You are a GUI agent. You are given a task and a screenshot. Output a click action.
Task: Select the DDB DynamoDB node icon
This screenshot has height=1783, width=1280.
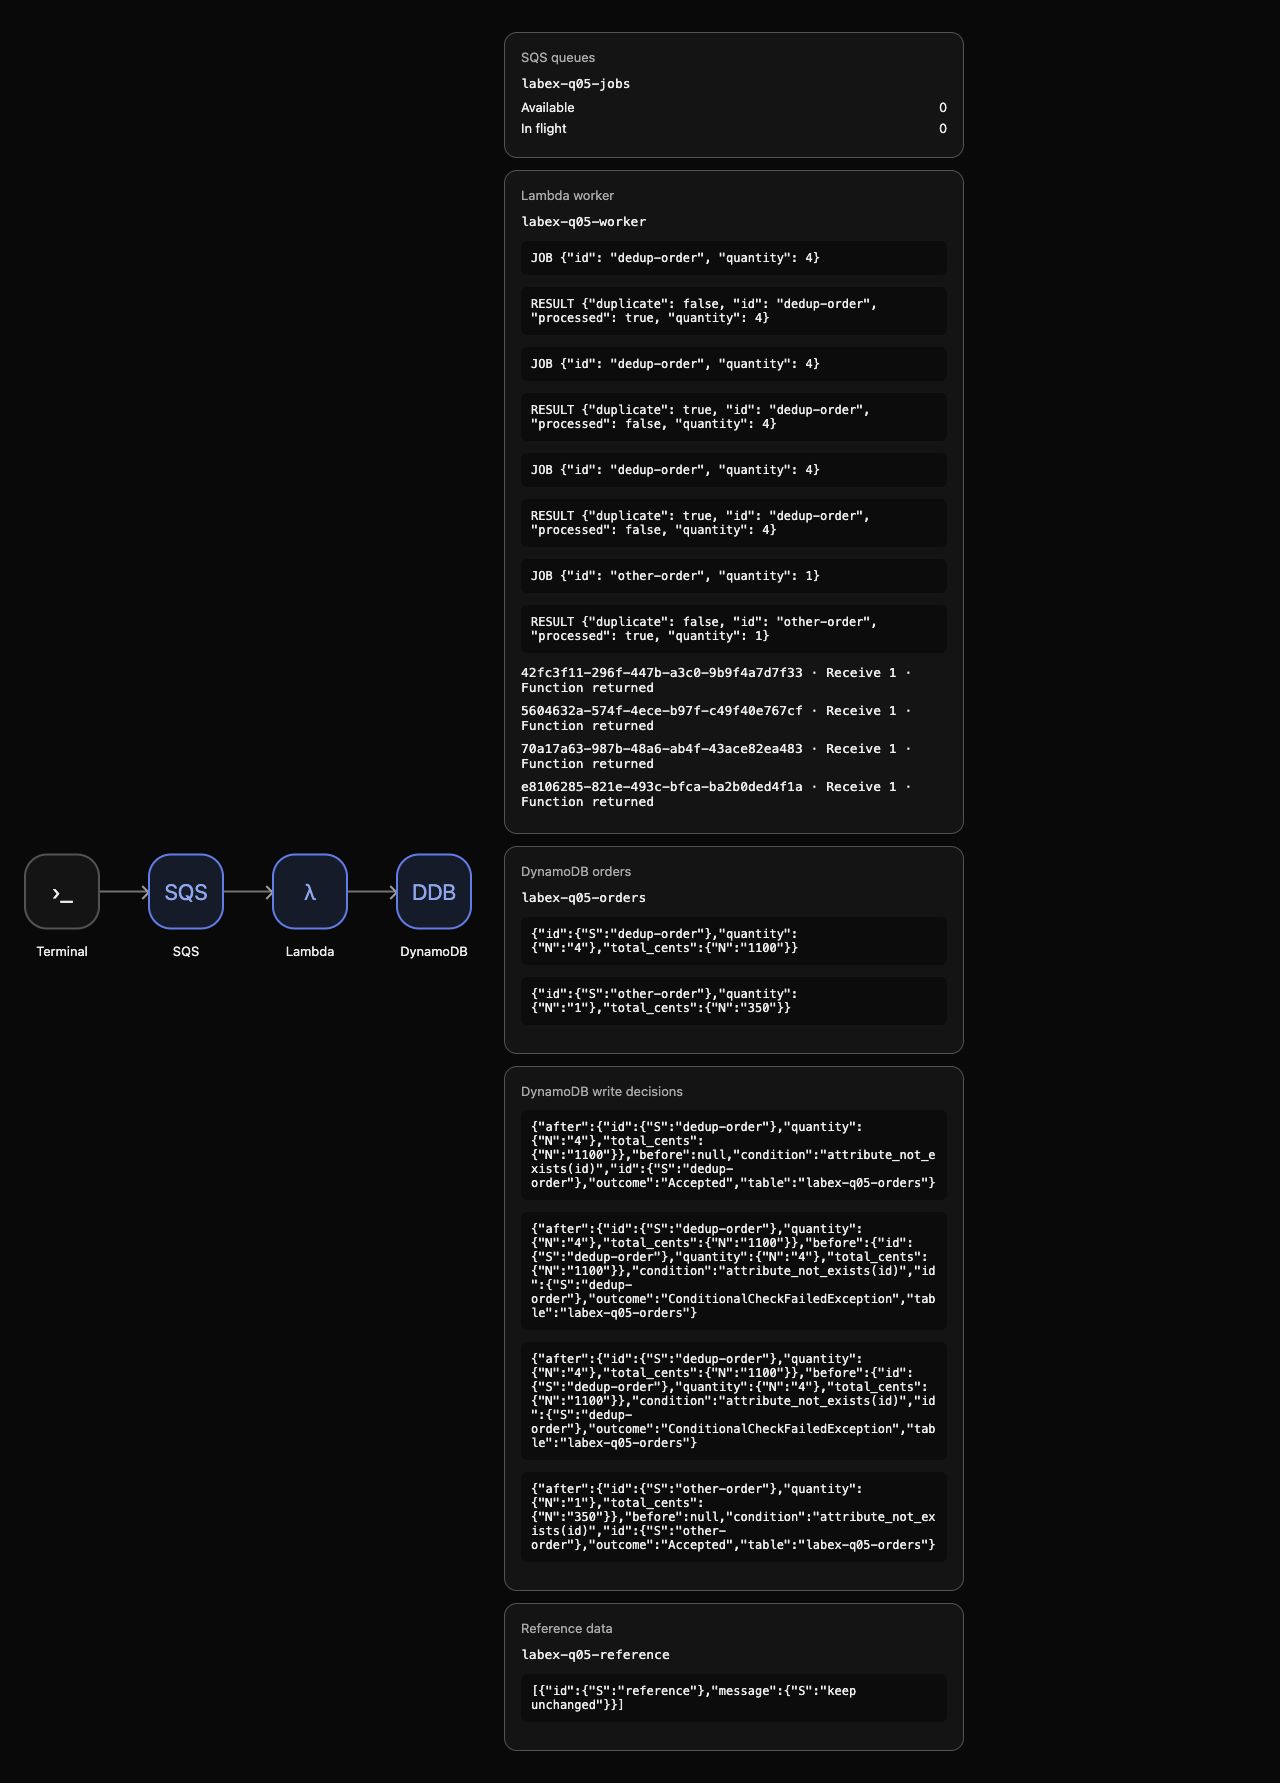[434, 891]
